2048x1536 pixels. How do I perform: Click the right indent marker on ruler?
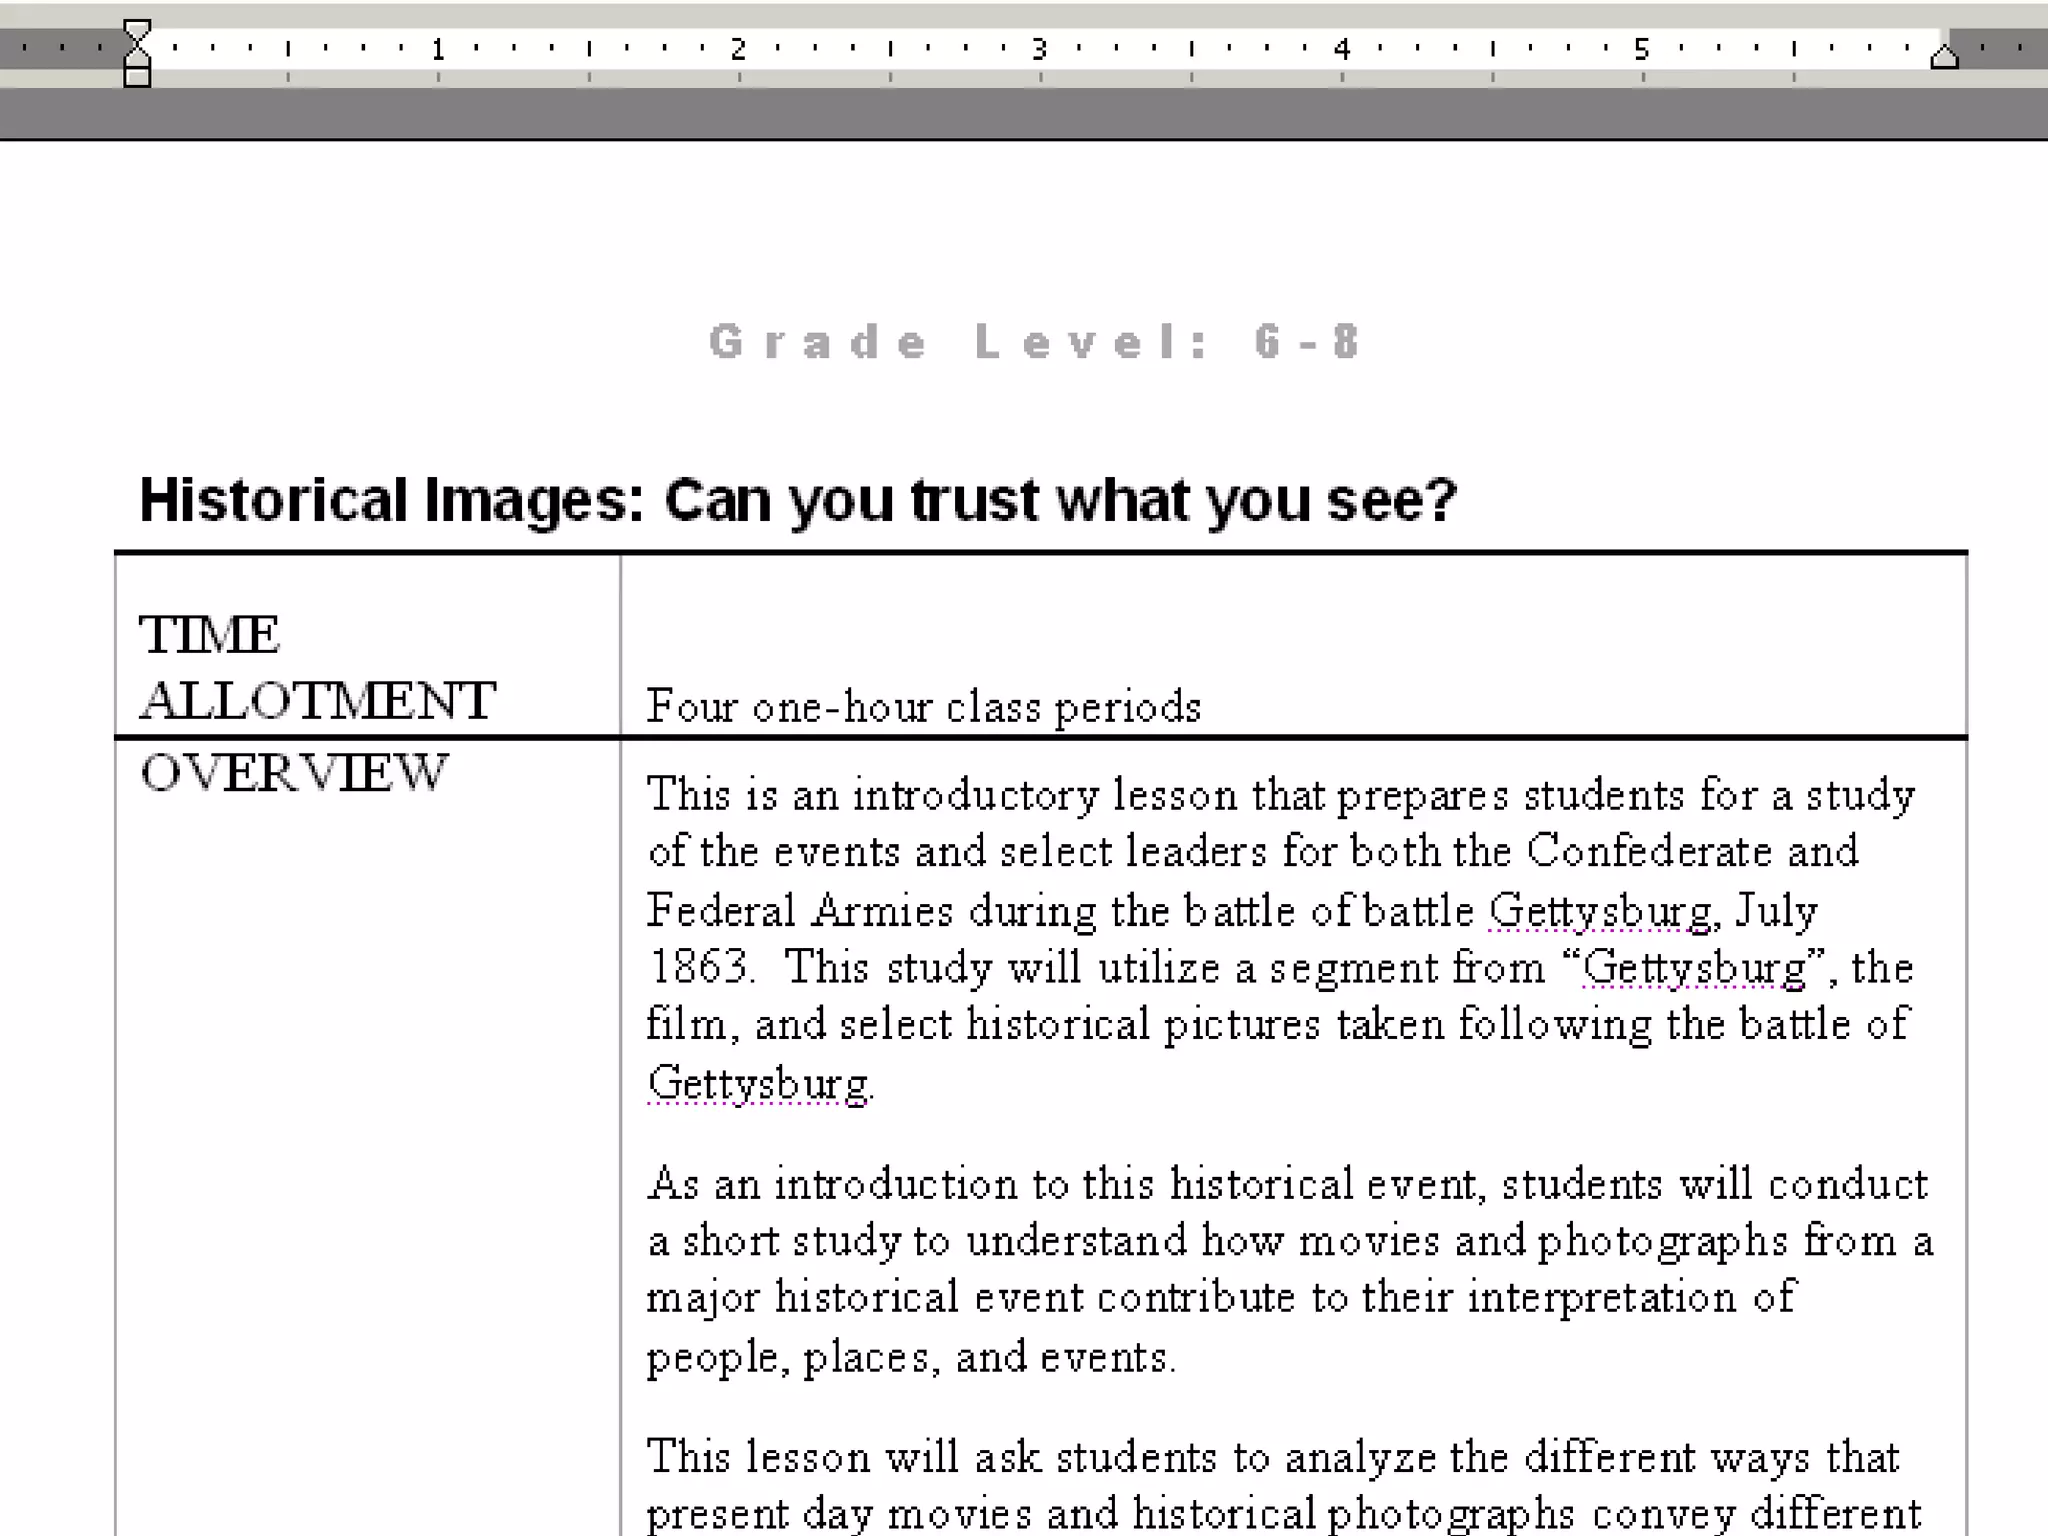[x=1944, y=57]
